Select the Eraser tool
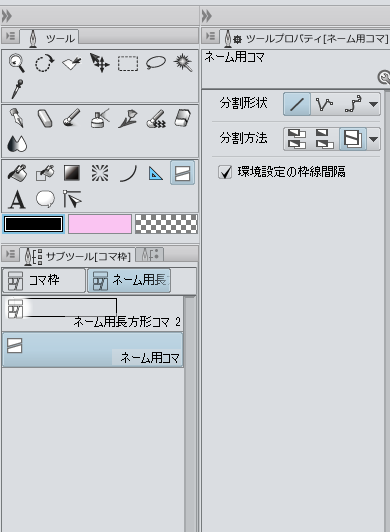The height and width of the screenshot is (532, 390). click(183, 118)
